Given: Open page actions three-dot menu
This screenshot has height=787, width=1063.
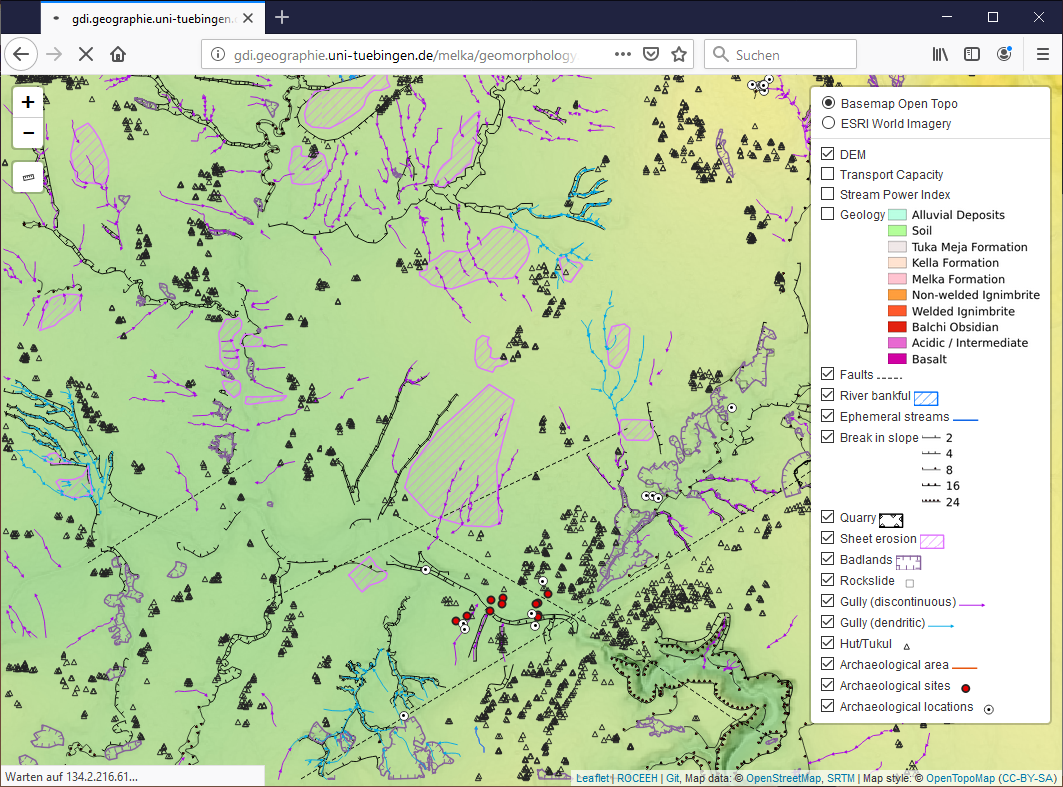Looking at the screenshot, I should 622,54.
